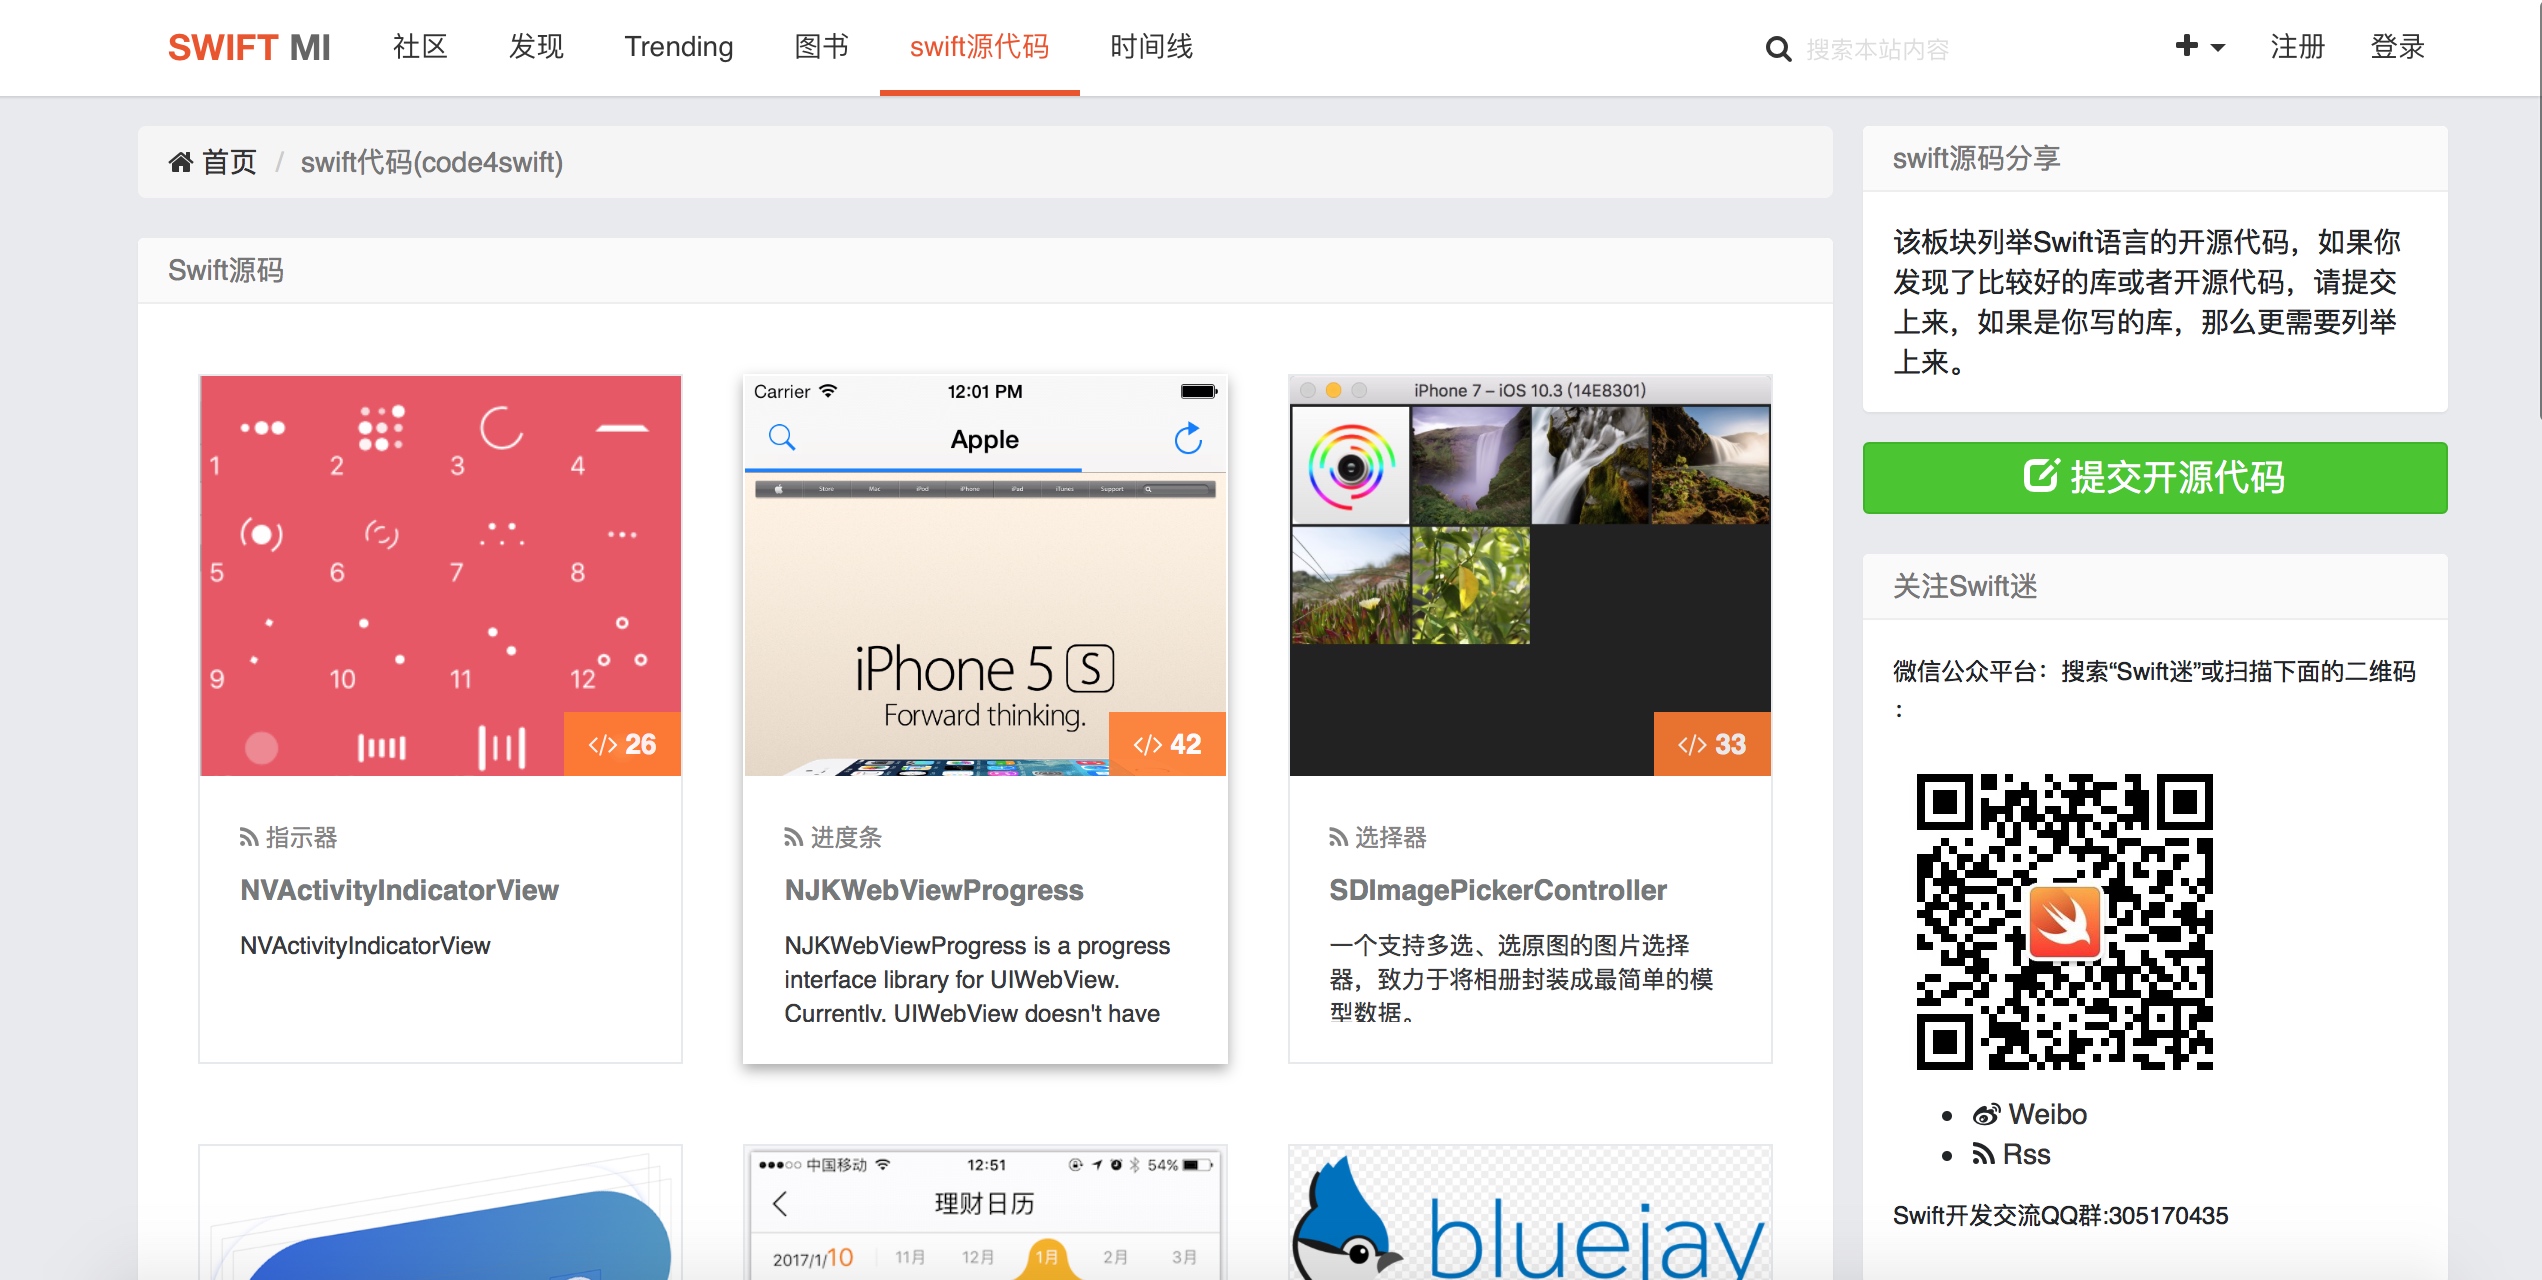This screenshot has width=2542, height=1280.
Task: Click the Weibo icon in sidebar
Action: (1986, 1114)
